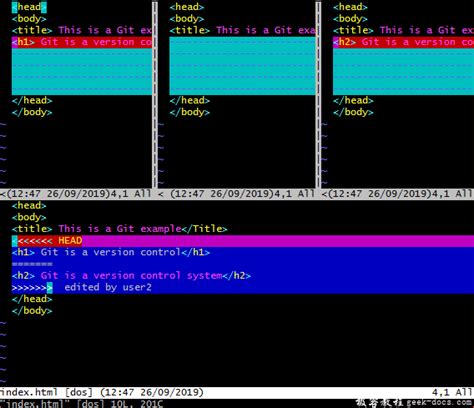Click the <head> line in the left pane
This screenshot has width=474, height=408.
(29, 7)
